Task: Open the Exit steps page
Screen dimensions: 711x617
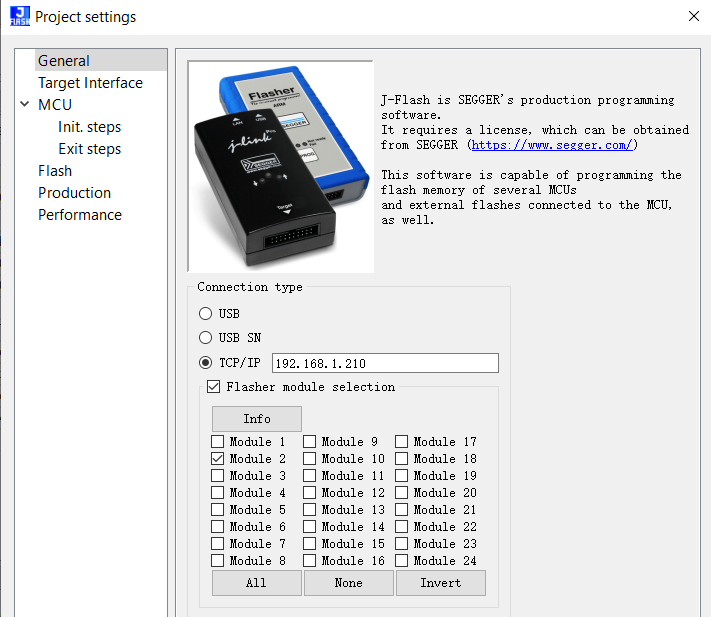Action: [x=89, y=149]
